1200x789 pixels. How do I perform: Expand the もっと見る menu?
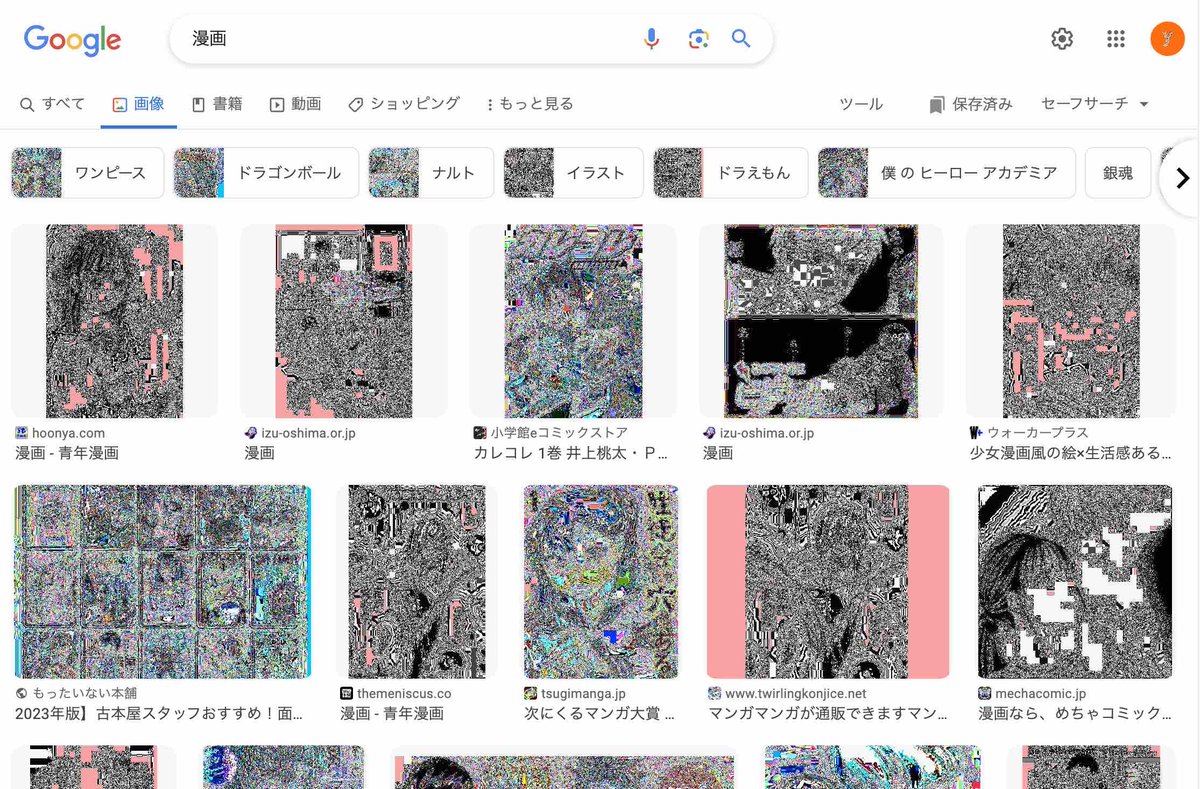[x=529, y=104]
